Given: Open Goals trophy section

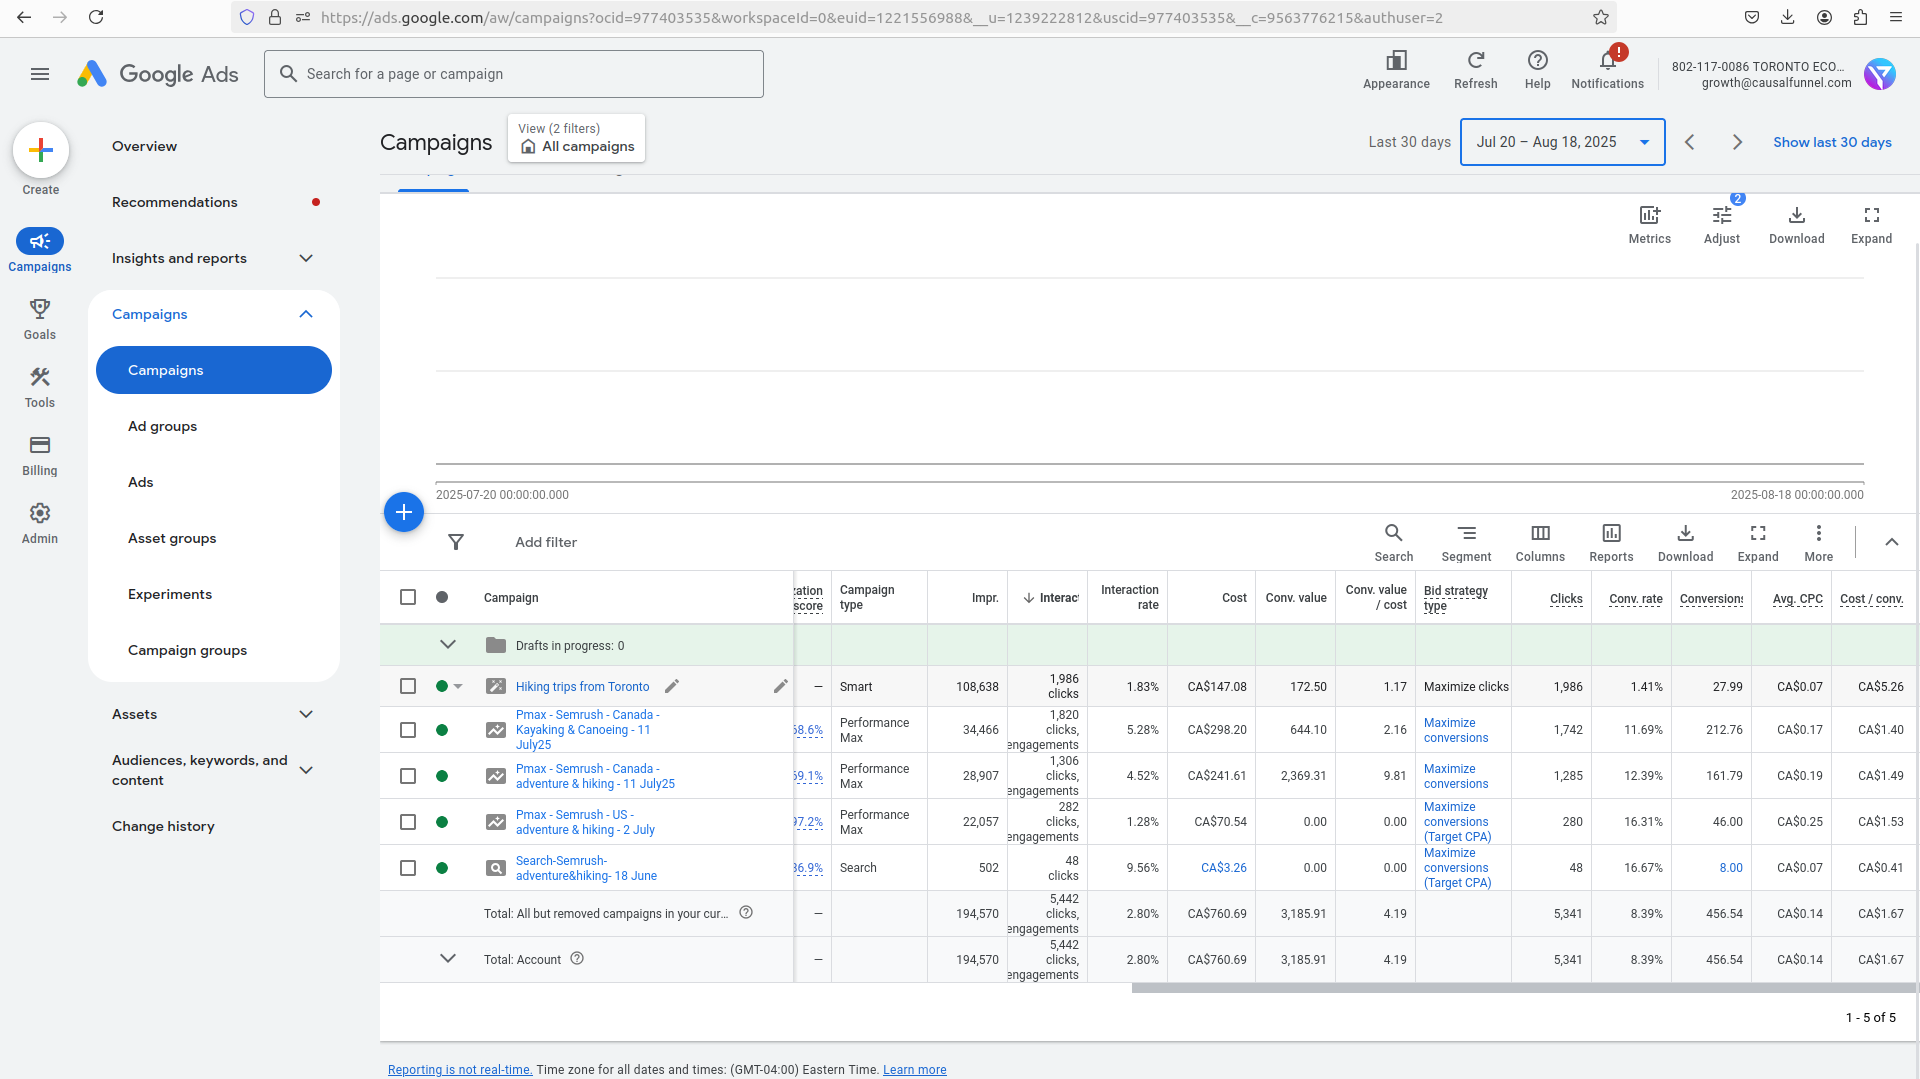Looking at the screenshot, I should click(40, 319).
